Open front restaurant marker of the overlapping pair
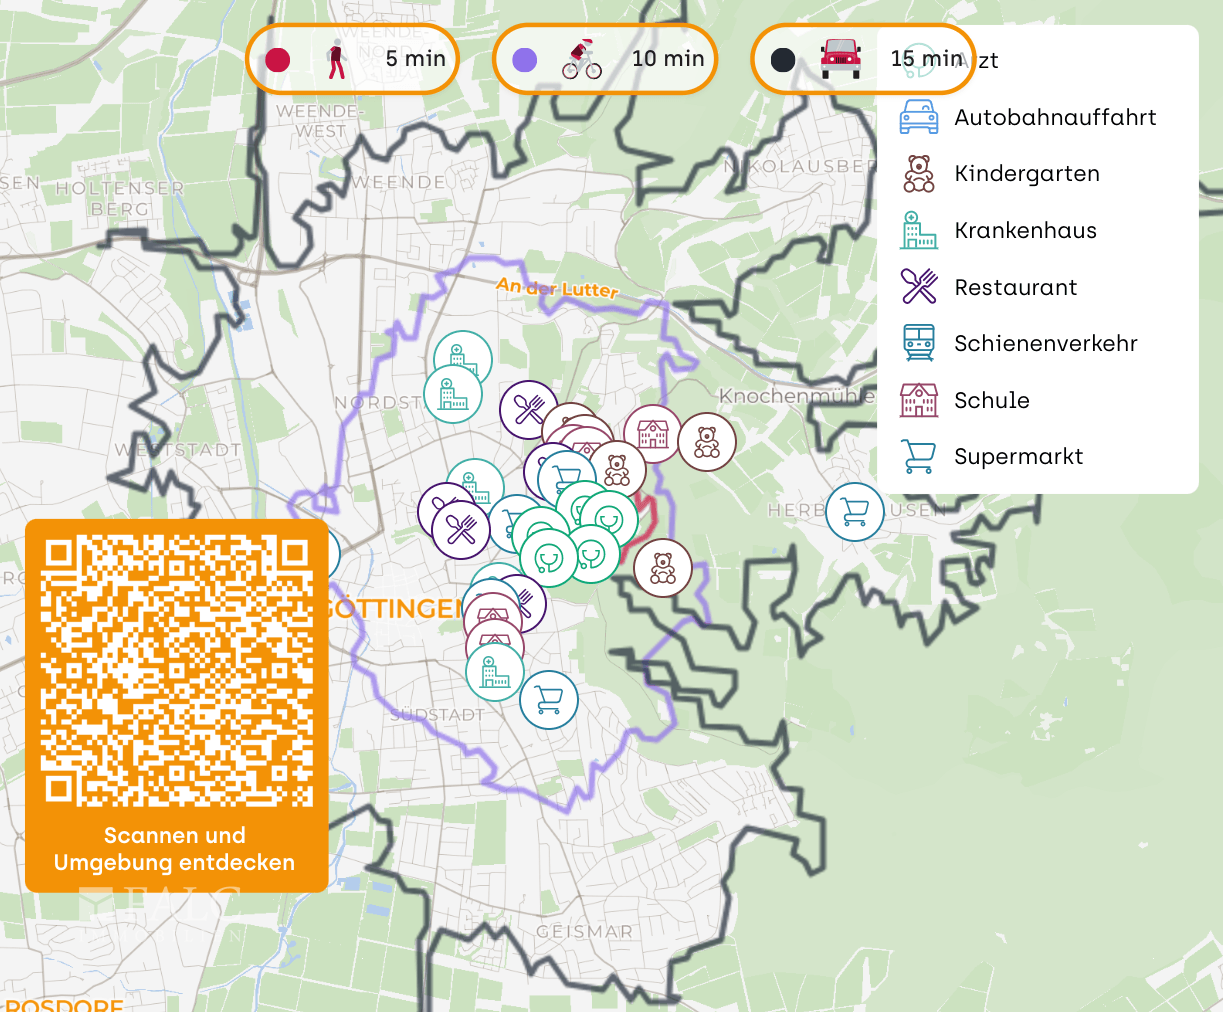The image size is (1223, 1012). point(461,530)
